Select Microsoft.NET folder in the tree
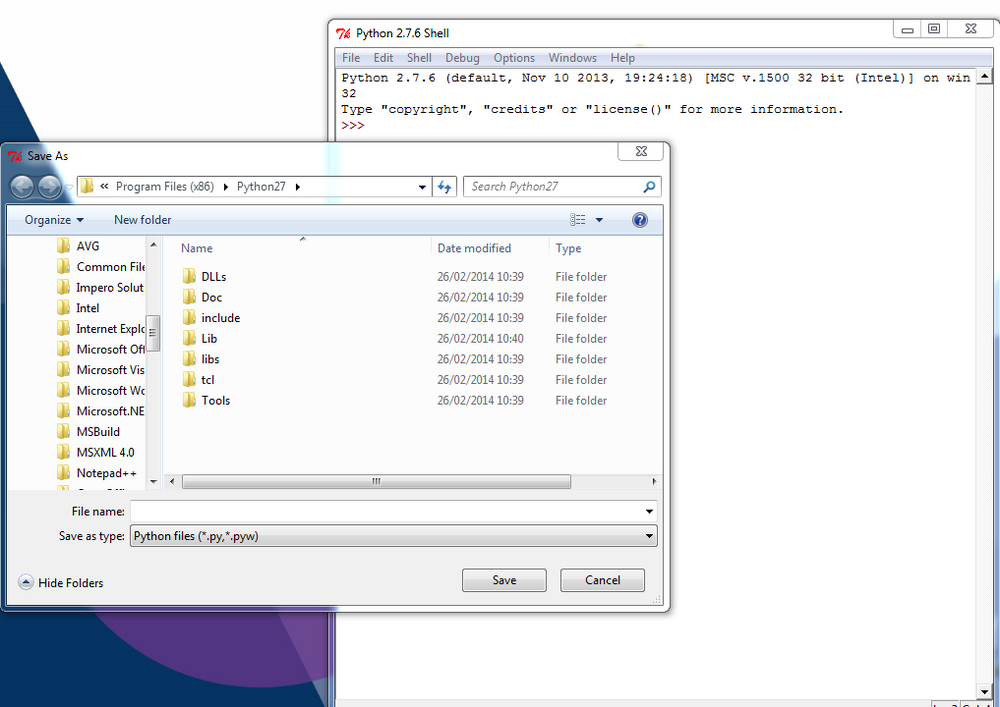Viewport: 1000px width, 707px height. pyautogui.click(x=101, y=411)
